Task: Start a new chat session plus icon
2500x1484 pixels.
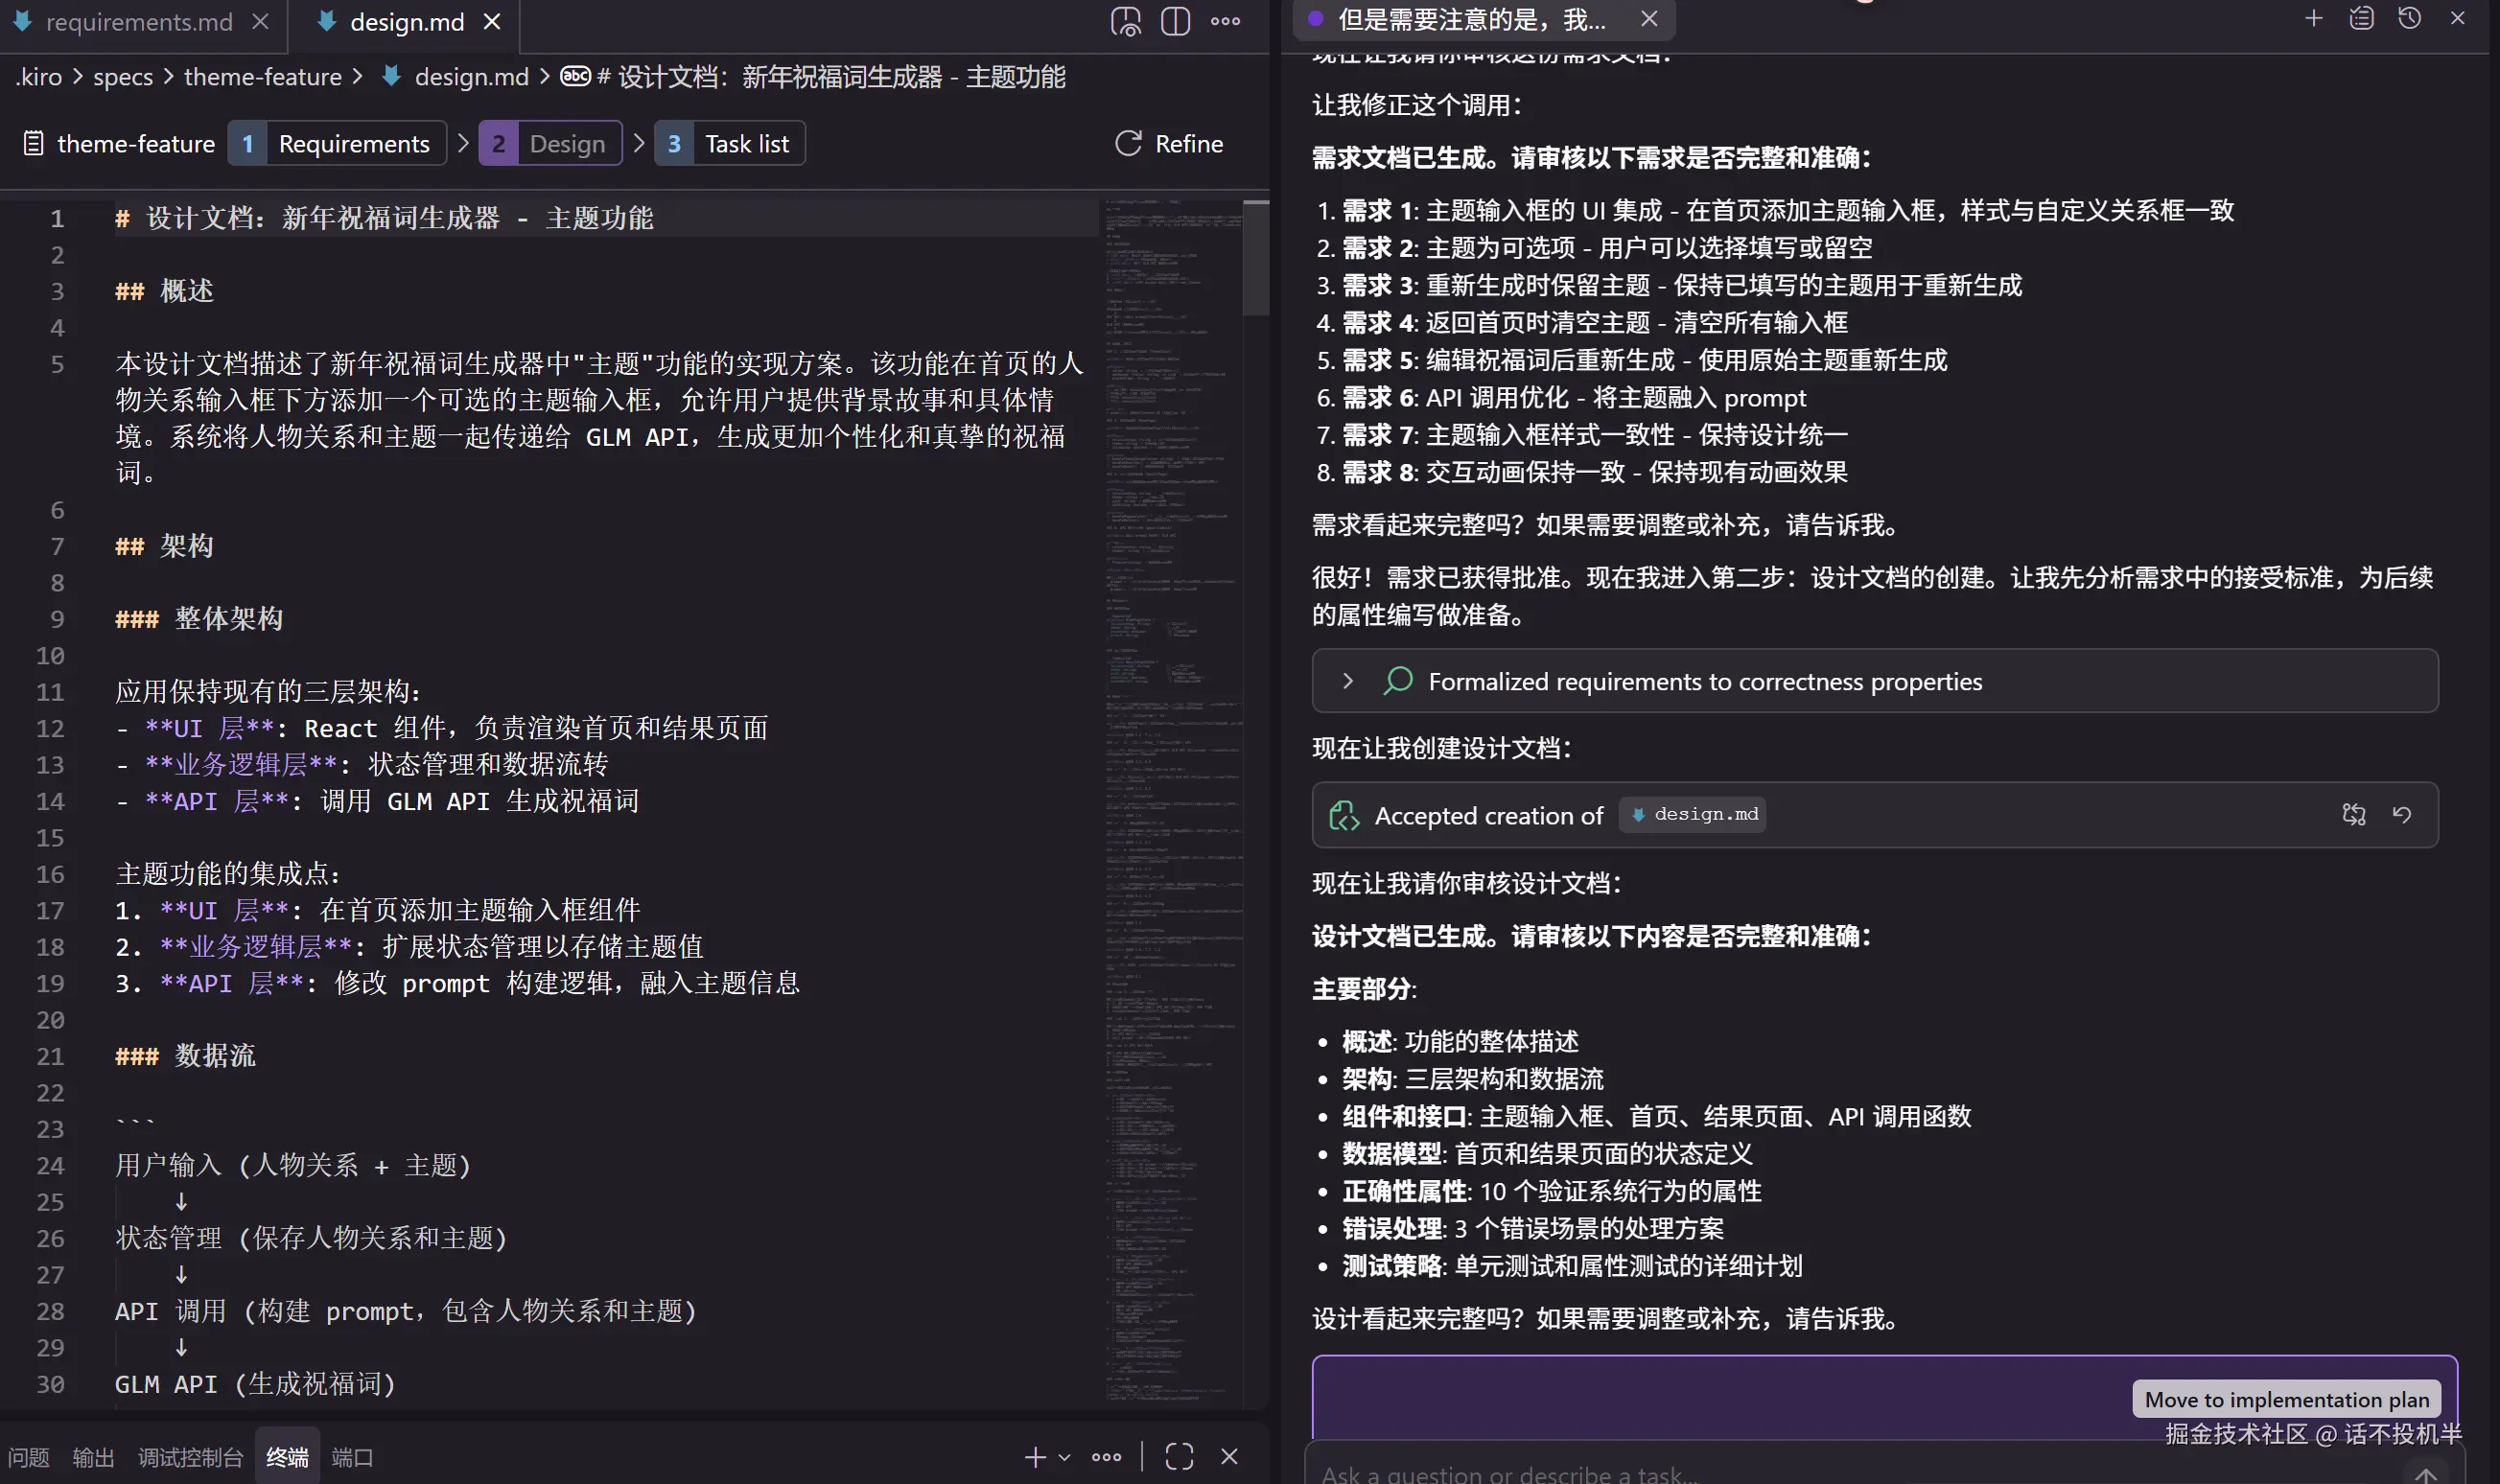Action: (x=2313, y=18)
